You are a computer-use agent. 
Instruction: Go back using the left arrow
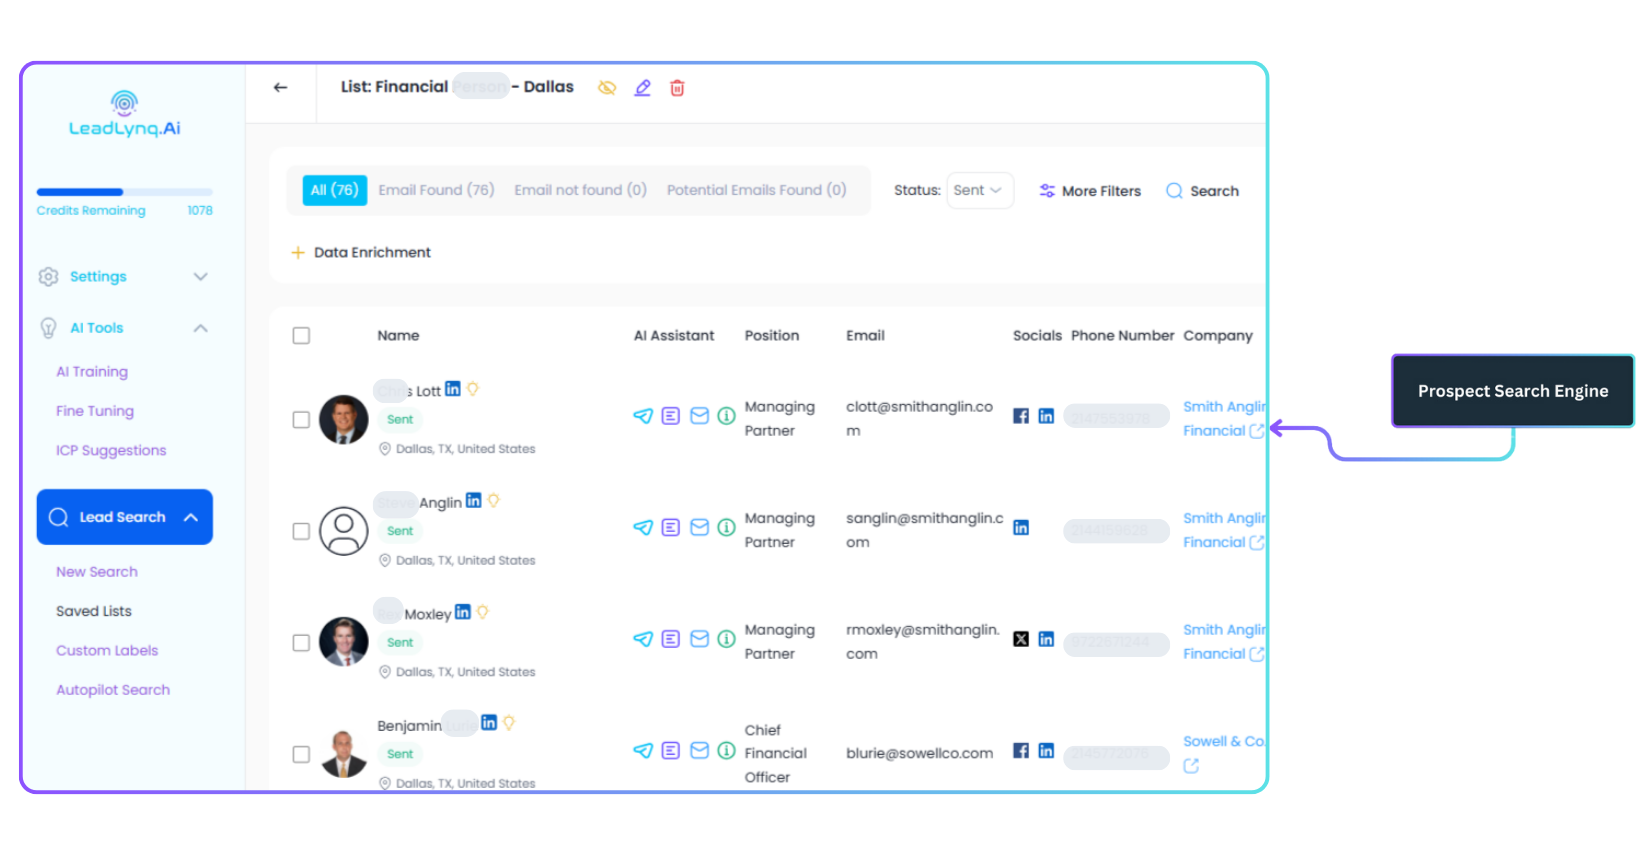point(280,88)
